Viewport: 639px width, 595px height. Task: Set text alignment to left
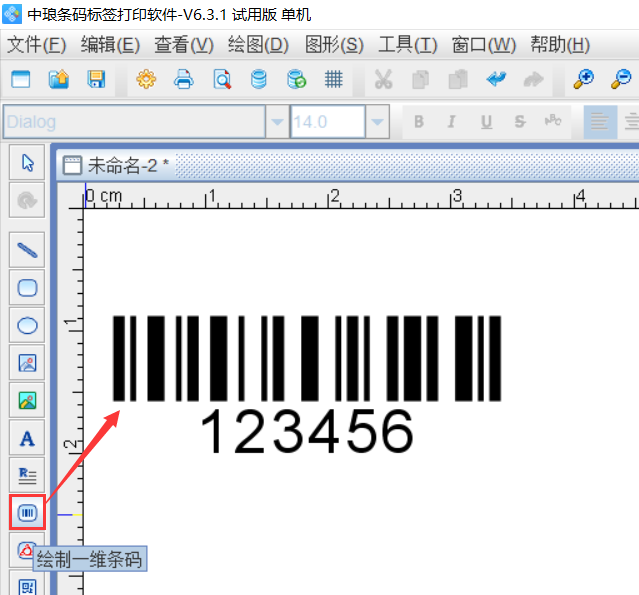600,121
